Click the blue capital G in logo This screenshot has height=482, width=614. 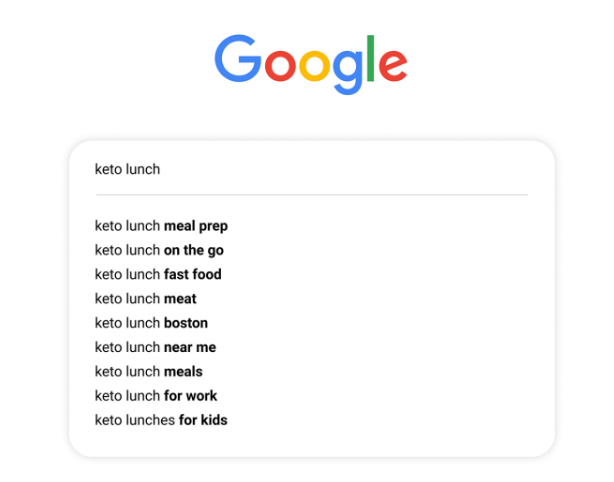(x=238, y=58)
